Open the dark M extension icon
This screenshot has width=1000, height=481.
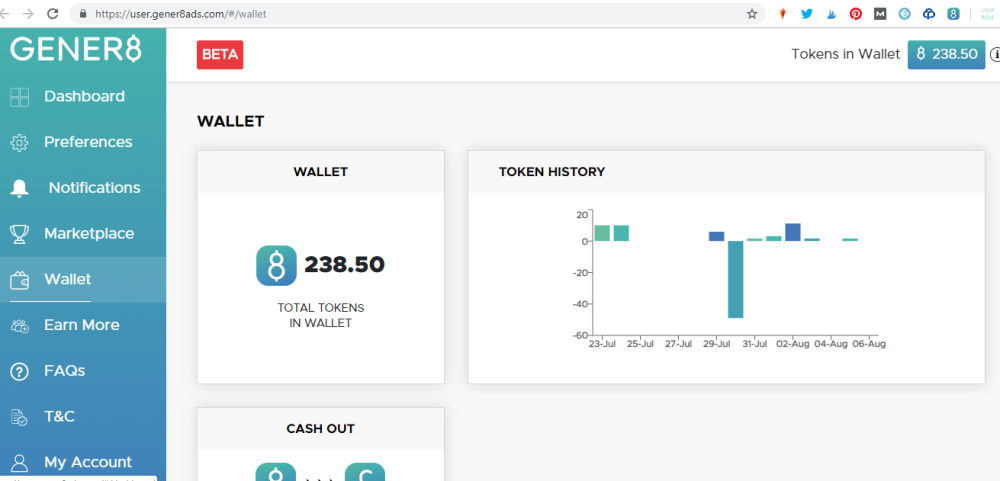click(x=880, y=13)
